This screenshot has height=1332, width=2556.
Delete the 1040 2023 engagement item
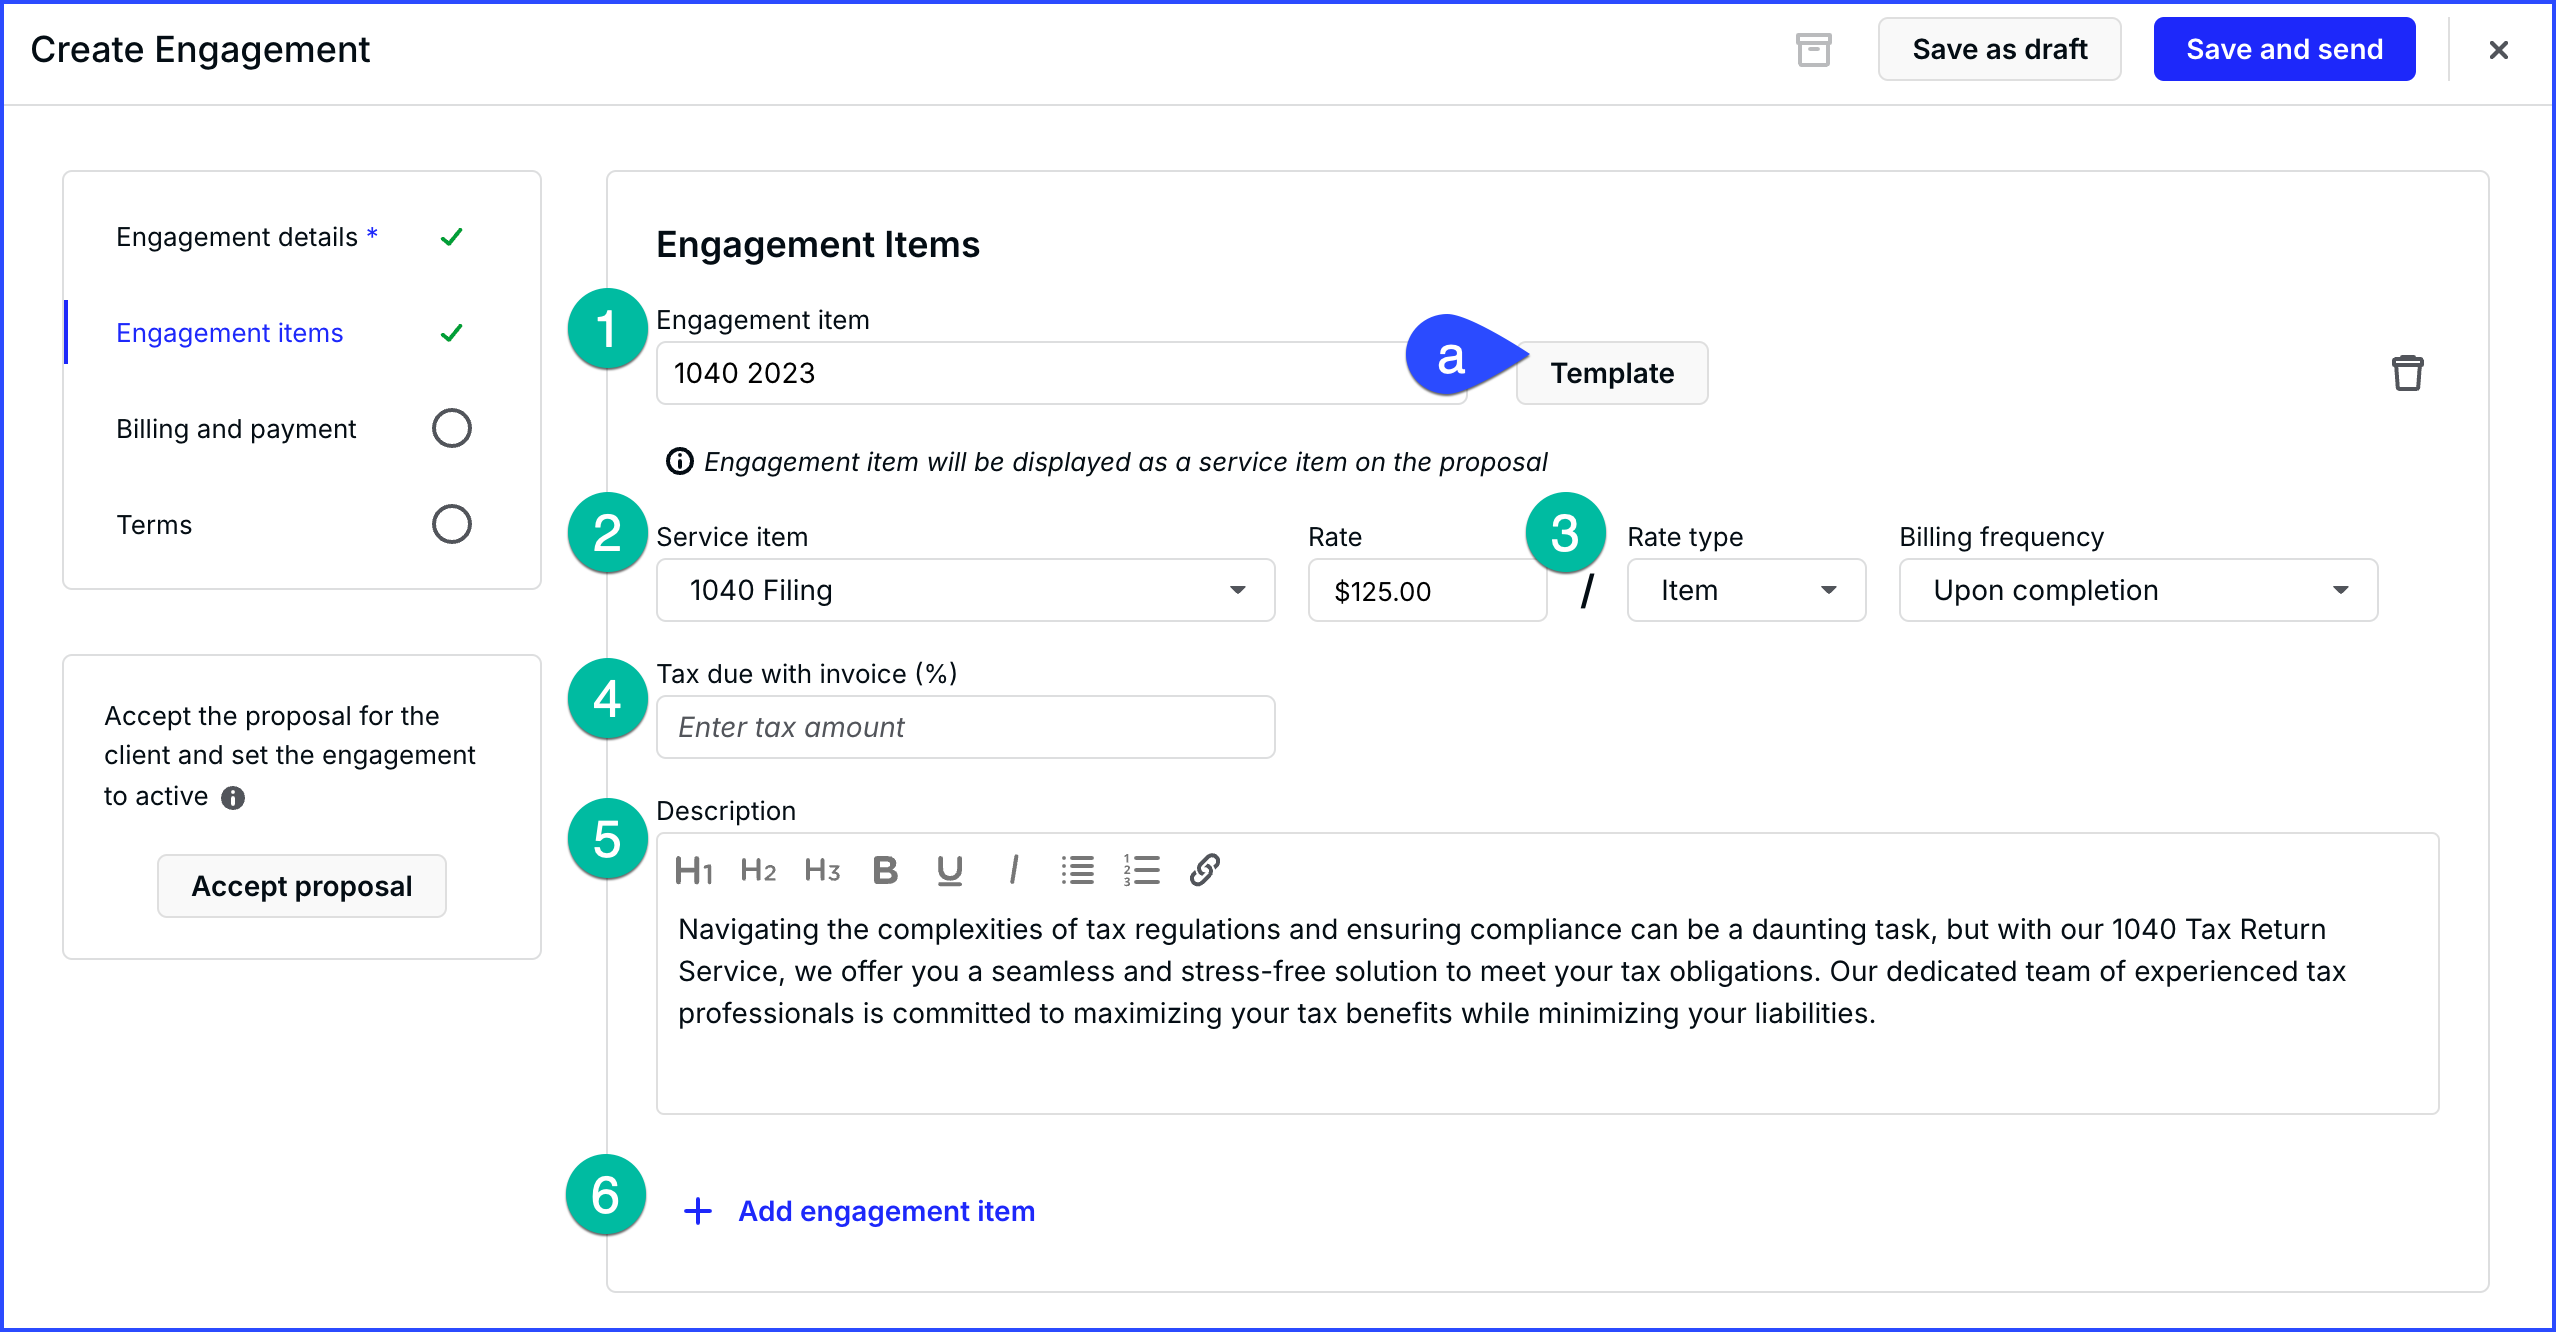click(x=2409, y=372)
